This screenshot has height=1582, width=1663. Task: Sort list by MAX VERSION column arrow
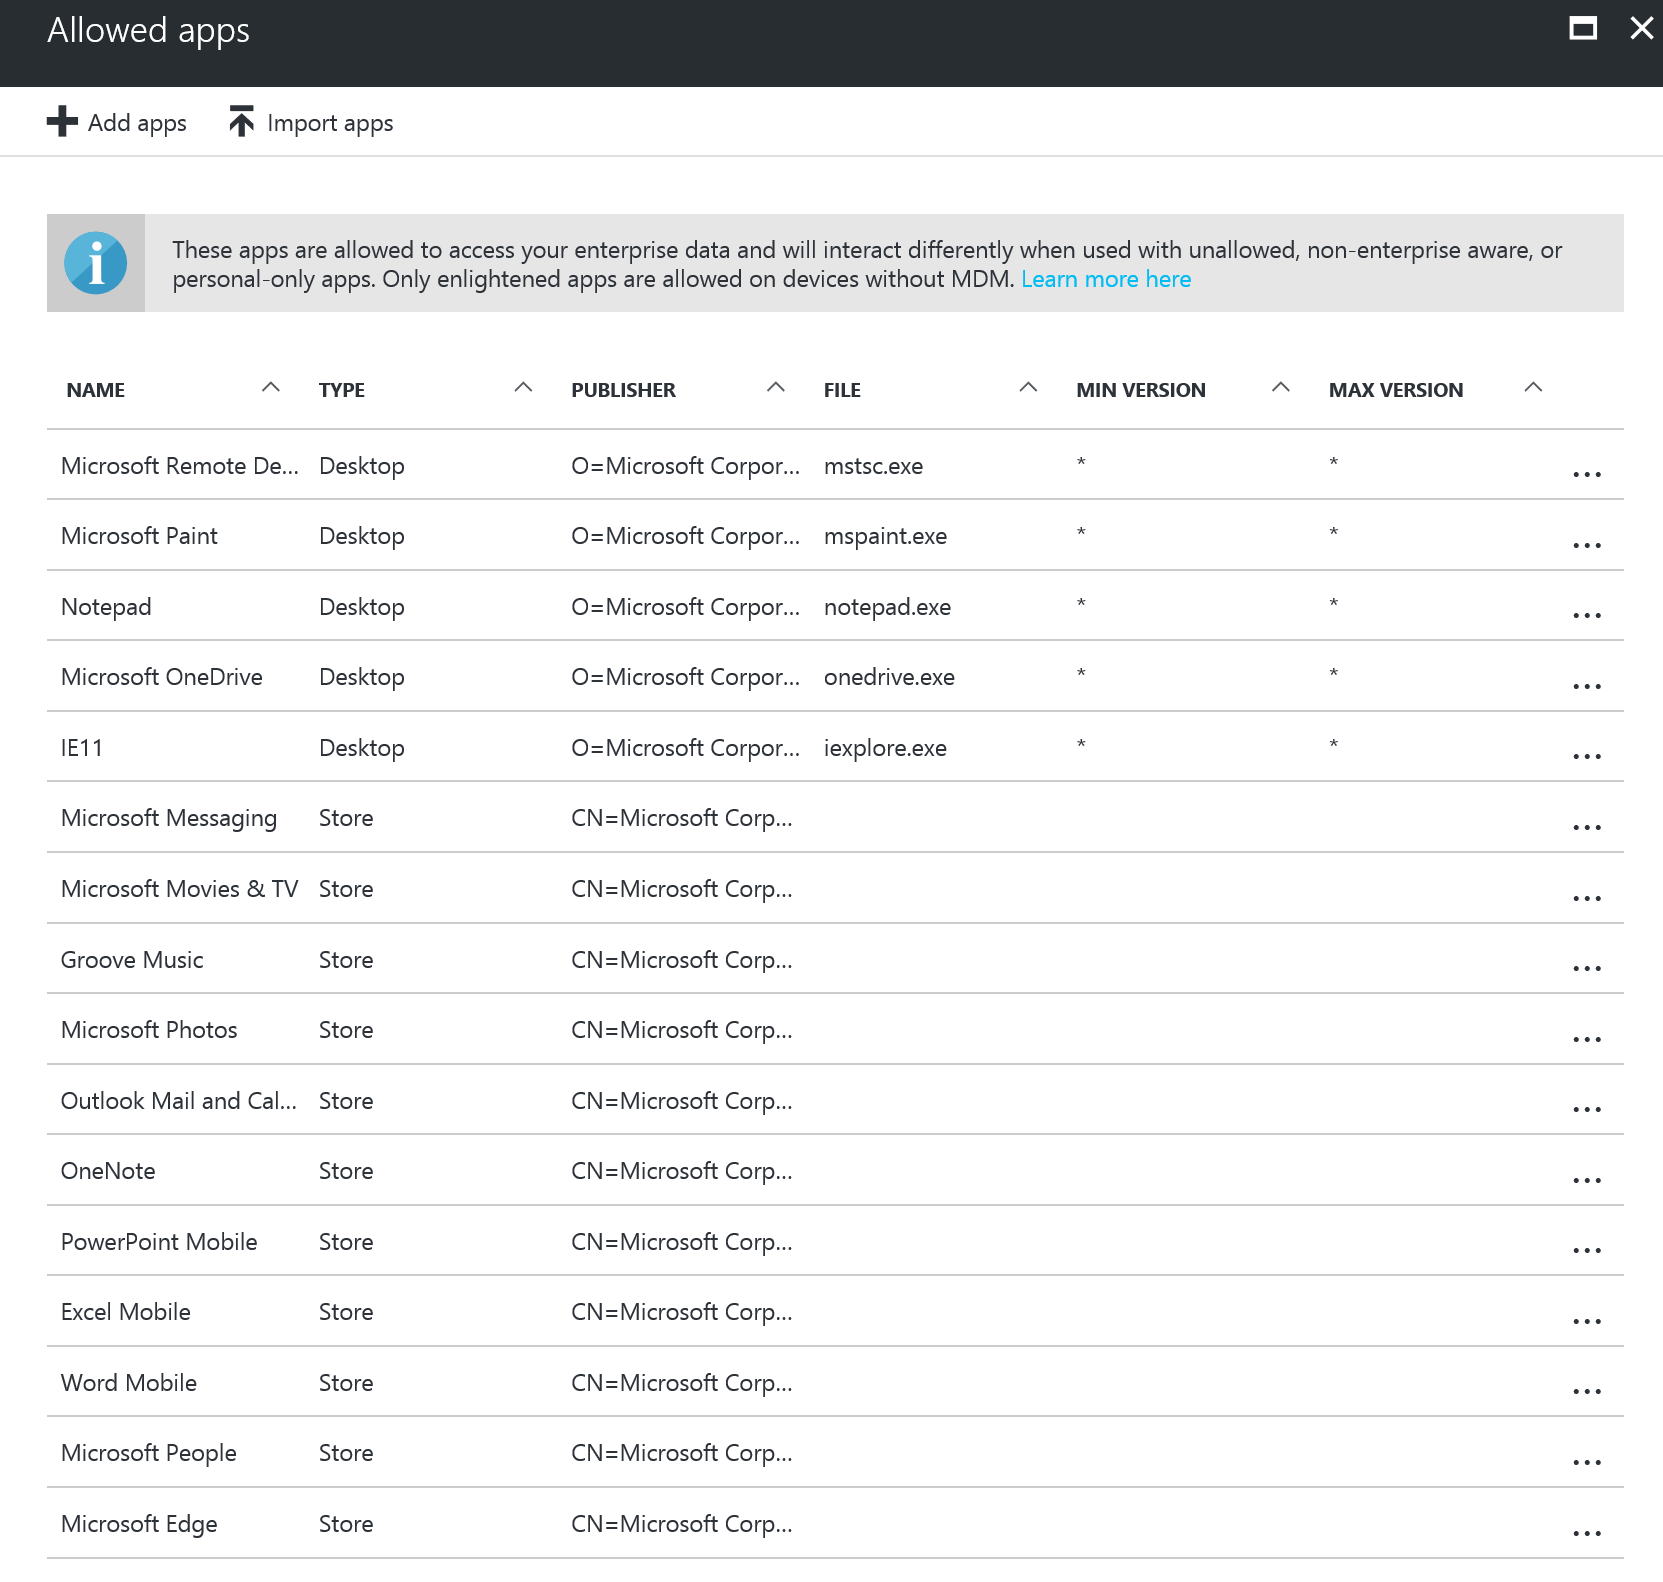pyautogui.click(x=1533, y=388)
